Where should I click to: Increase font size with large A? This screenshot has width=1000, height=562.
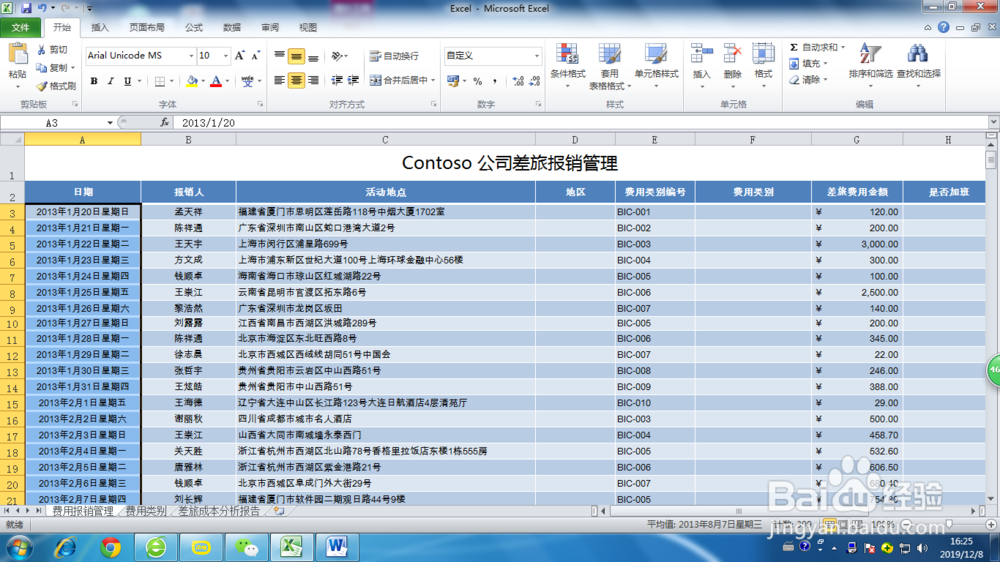pyautogui.click(x=239, y=56)
